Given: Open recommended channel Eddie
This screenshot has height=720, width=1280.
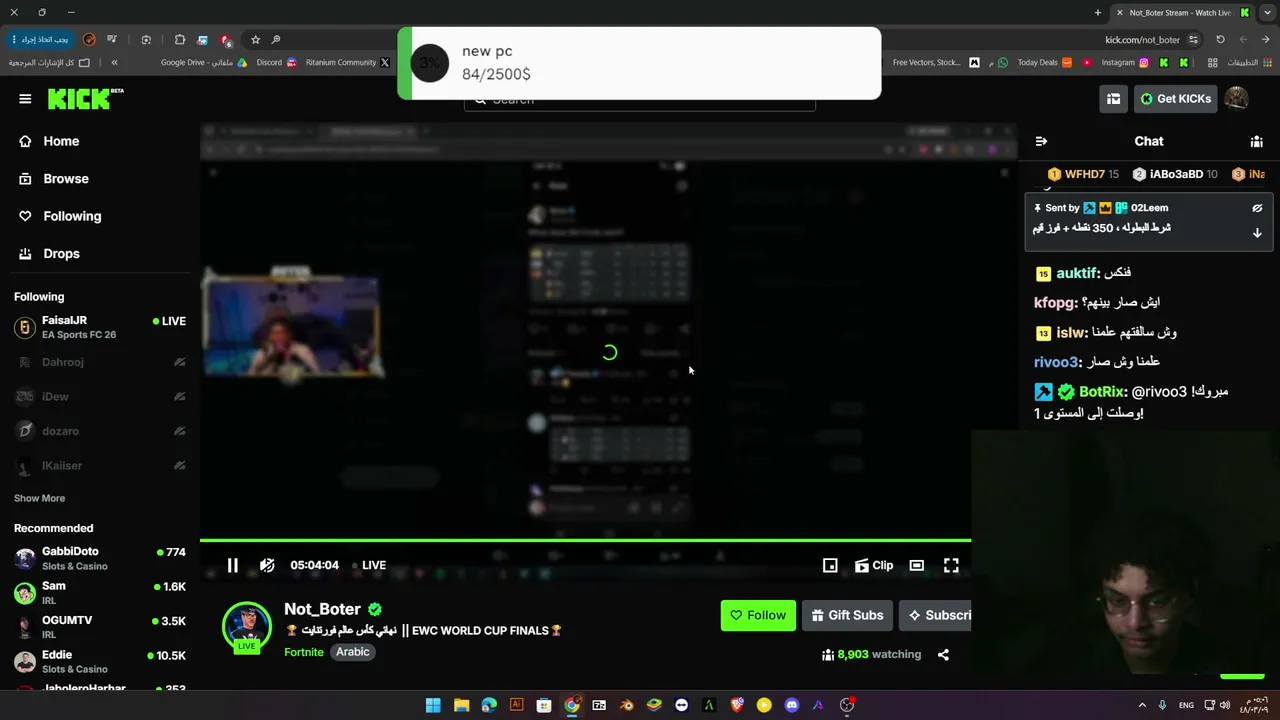Looking at the screenshot, I should tap(100, 661).
